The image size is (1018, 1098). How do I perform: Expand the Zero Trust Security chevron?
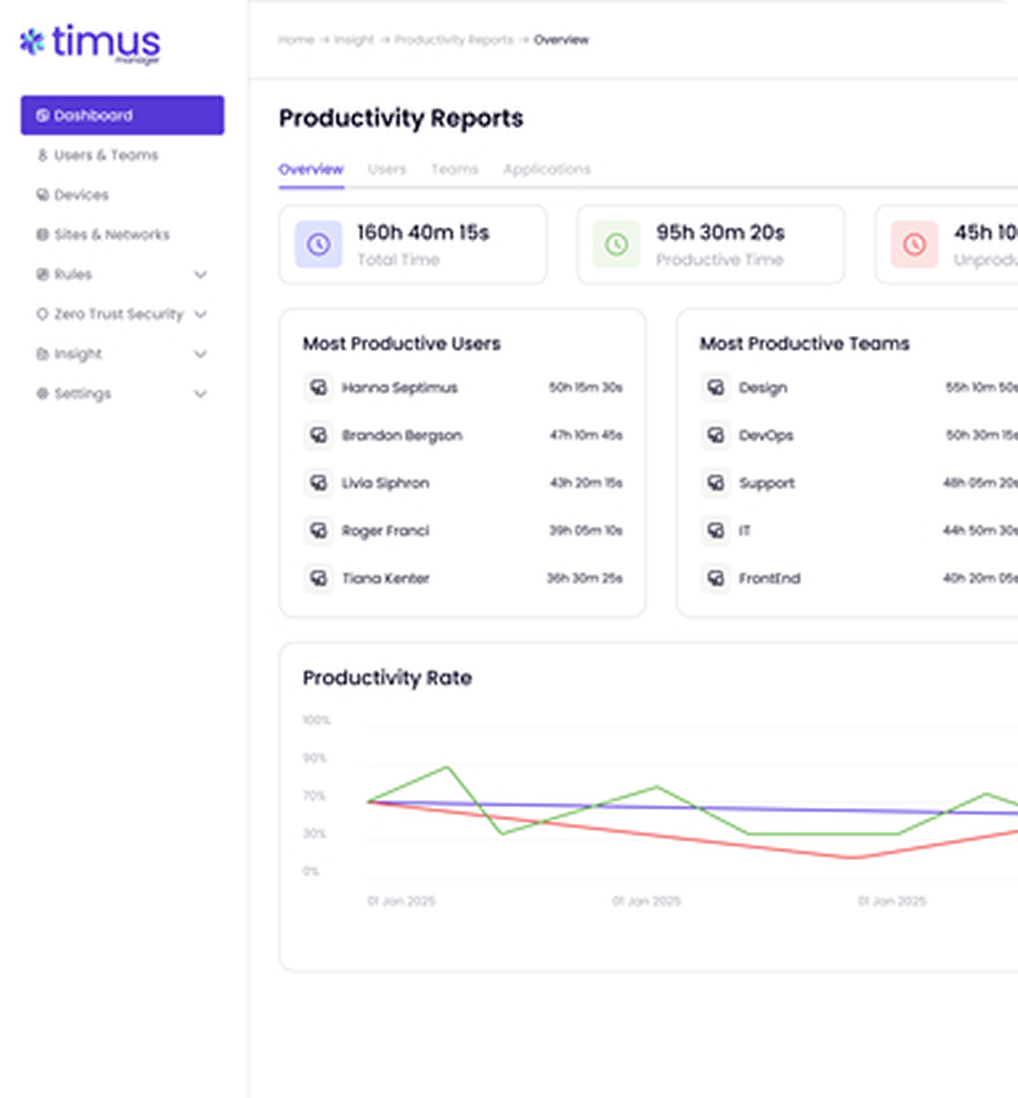tap(200, 314)
